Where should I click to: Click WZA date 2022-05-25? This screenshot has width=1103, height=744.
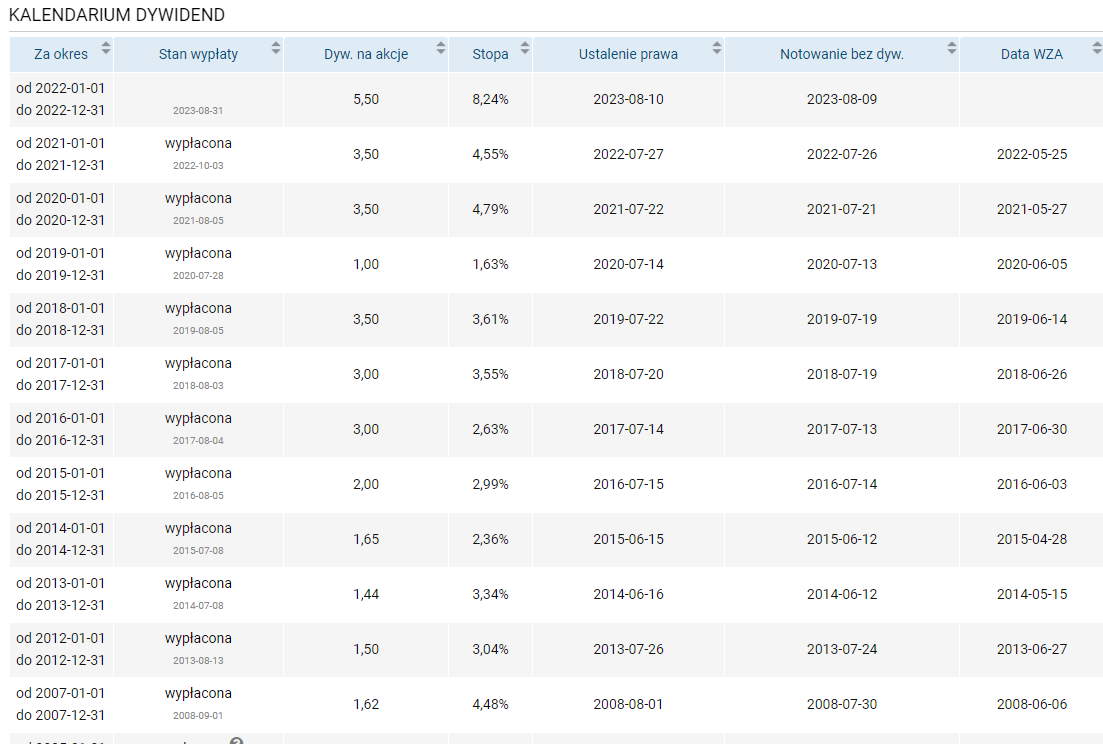click(1032, 154)
